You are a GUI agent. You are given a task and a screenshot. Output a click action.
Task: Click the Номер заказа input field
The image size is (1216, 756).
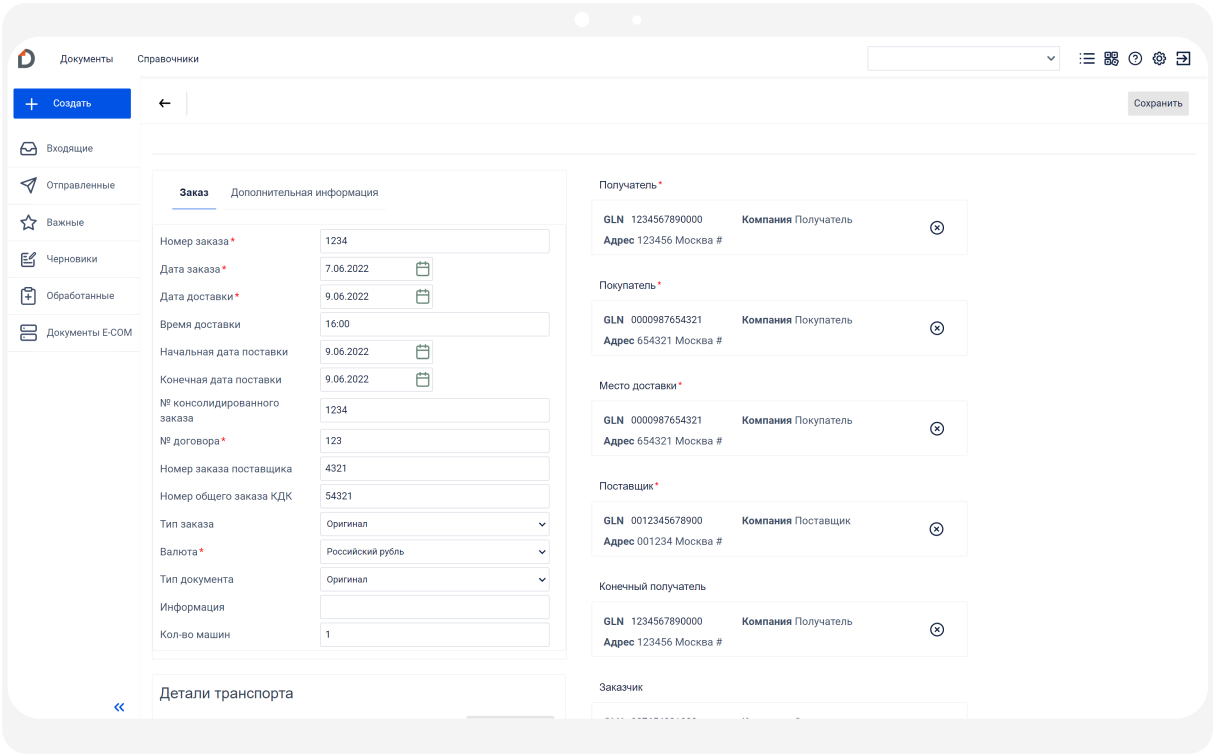(435, 241)
